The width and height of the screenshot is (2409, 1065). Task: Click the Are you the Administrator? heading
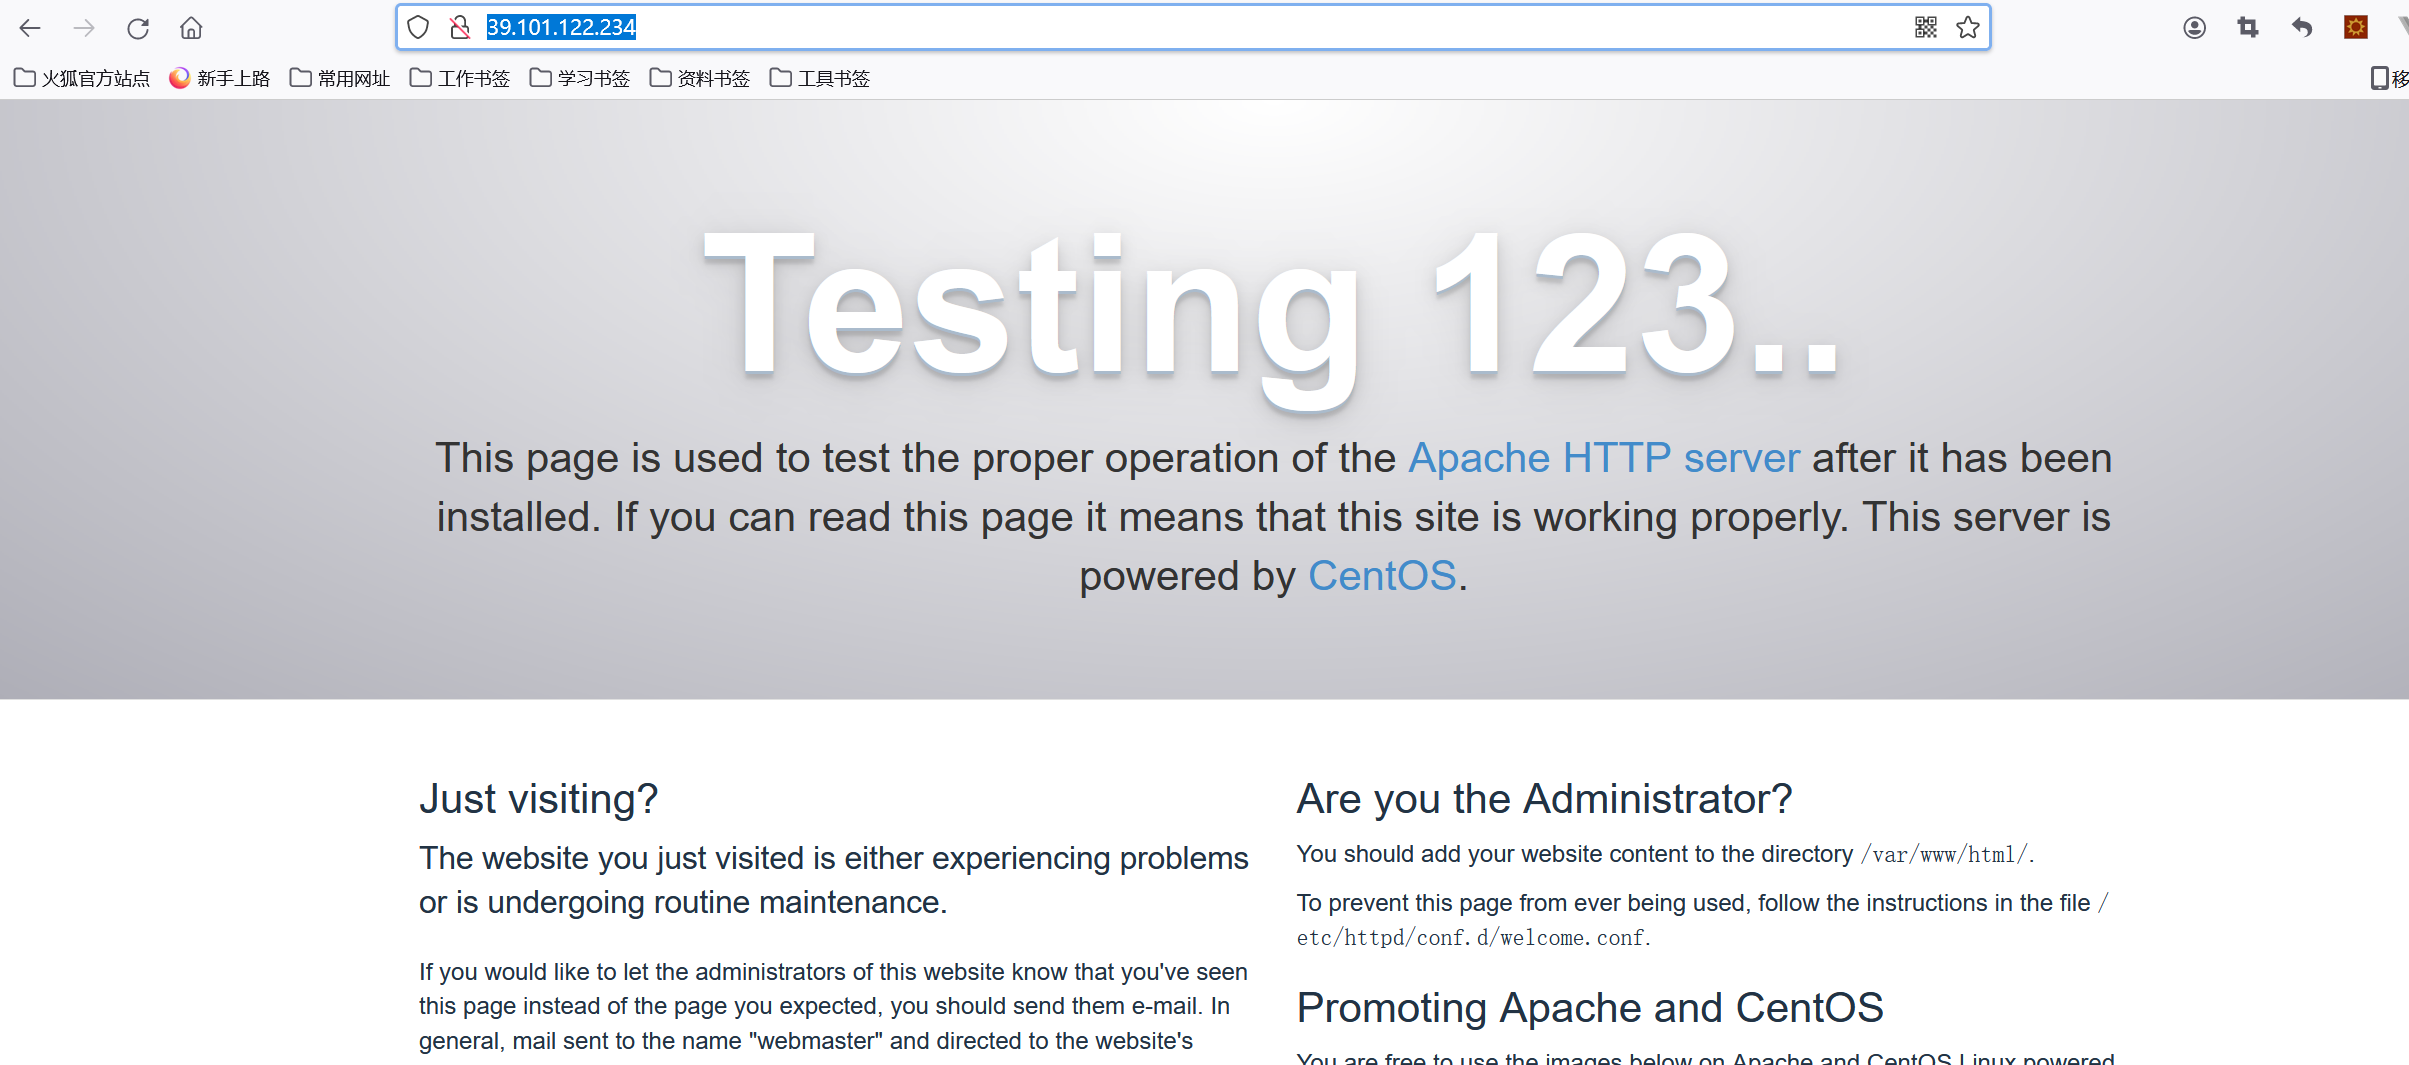click(x=1544, y=799)
